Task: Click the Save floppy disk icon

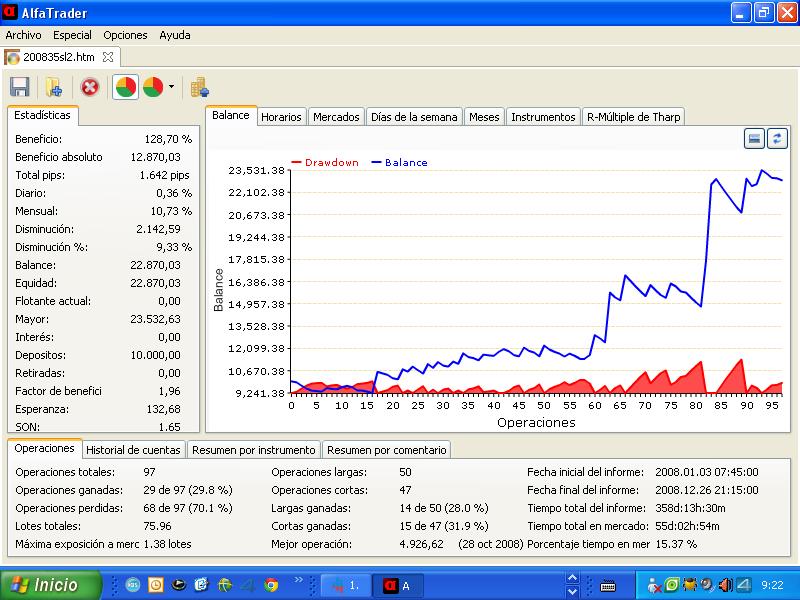Action: point(19,87)
